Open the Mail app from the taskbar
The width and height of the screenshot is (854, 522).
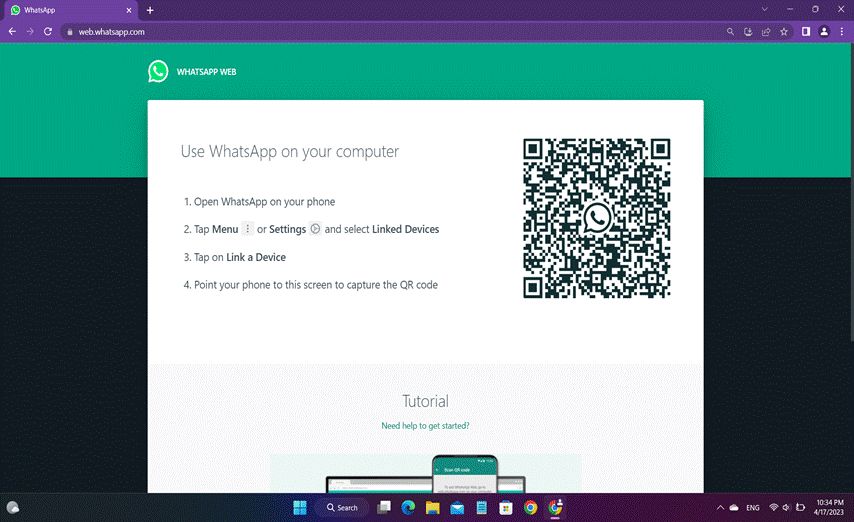click(x=457, y=507)
